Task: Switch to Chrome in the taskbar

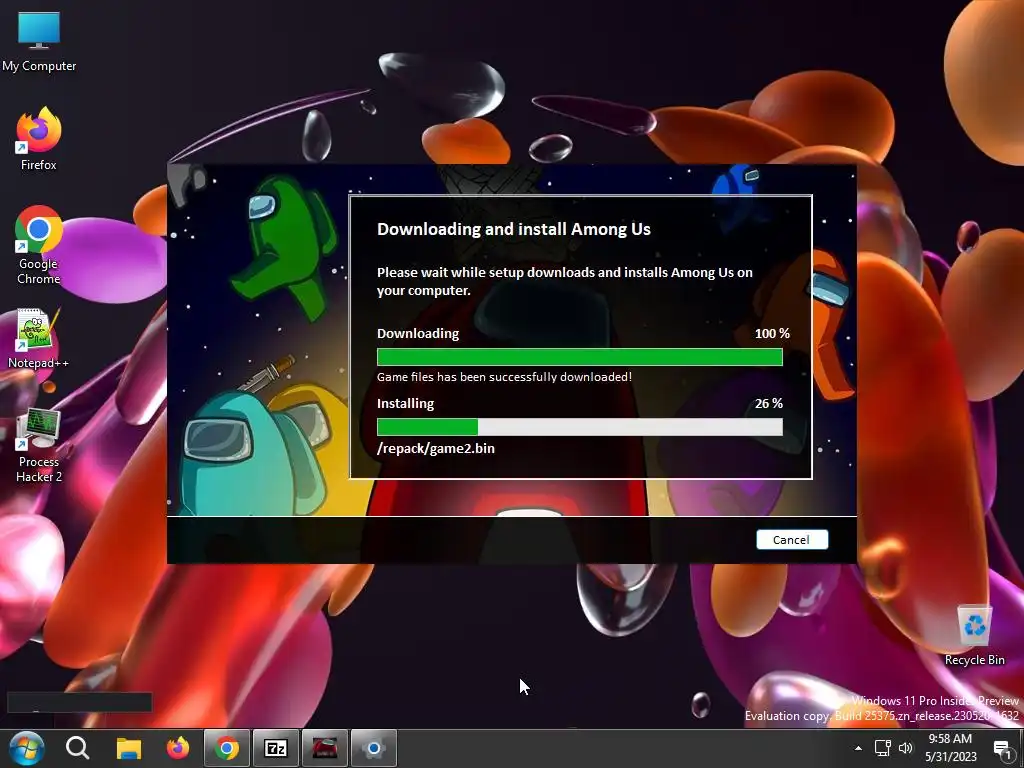Action: click(x=227, y=748)
